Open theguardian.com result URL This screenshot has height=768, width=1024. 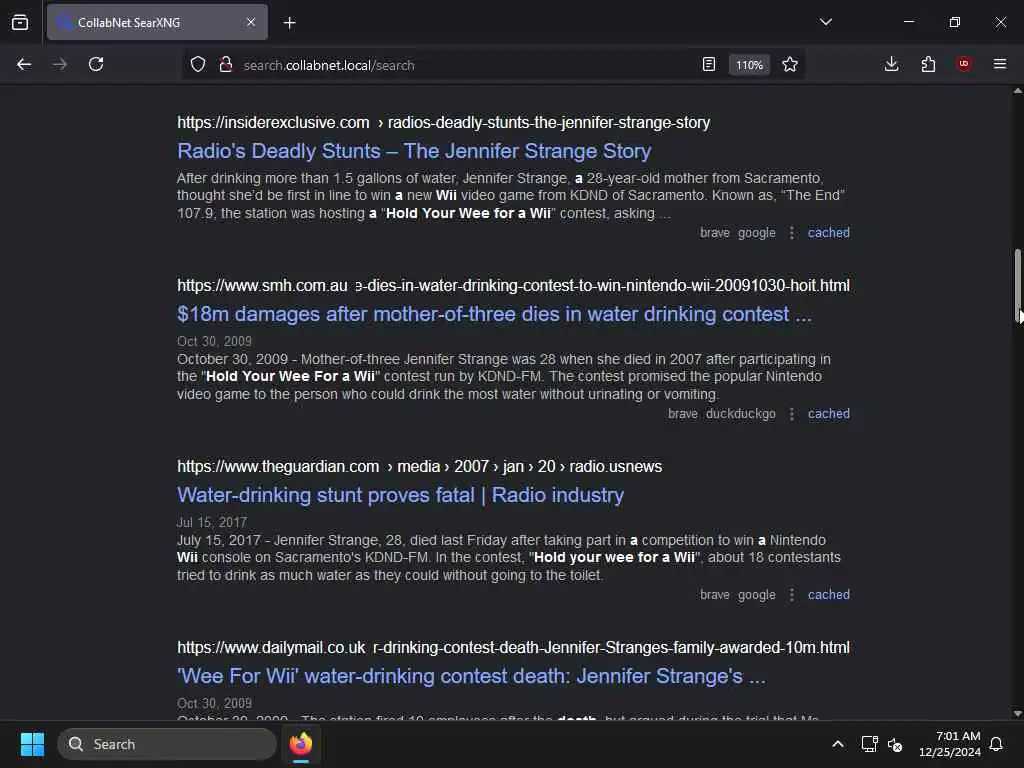[419, 466]
